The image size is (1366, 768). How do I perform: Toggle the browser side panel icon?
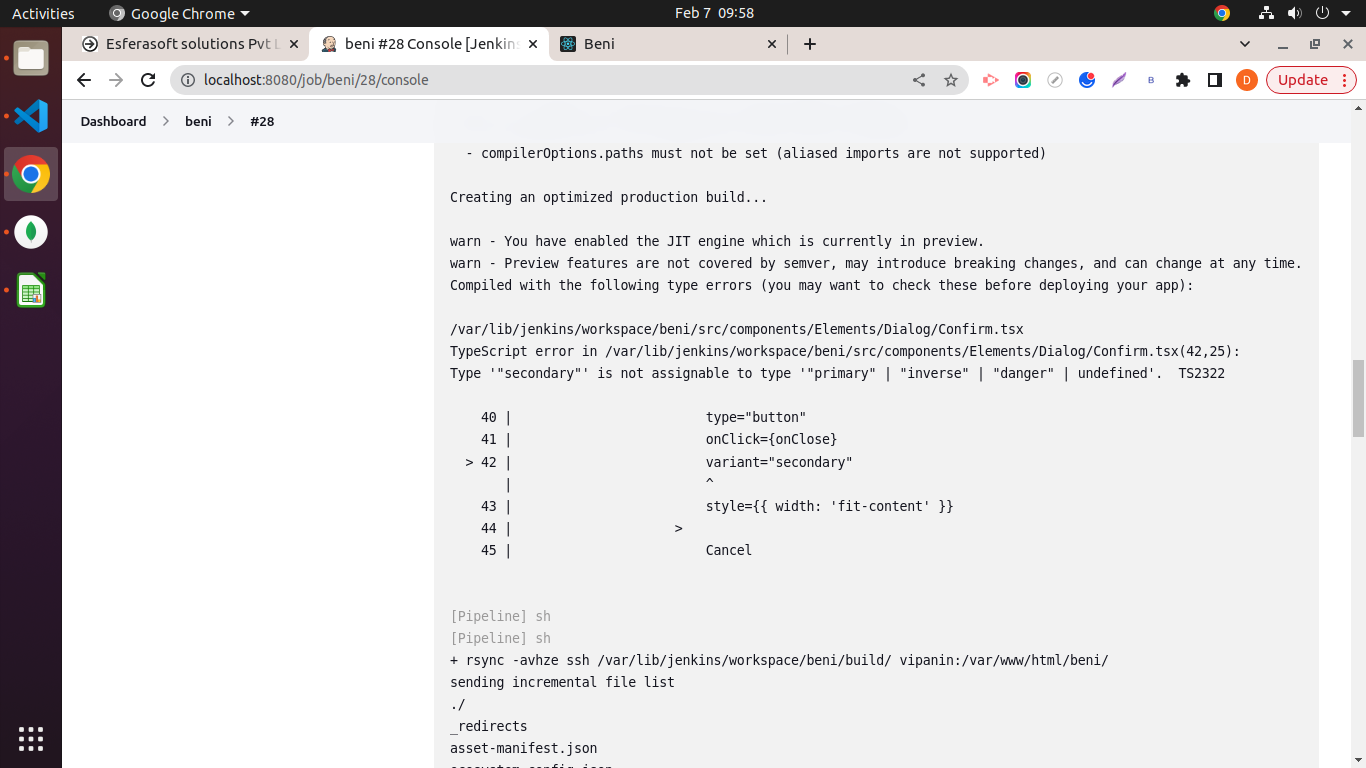(x=1215, y=80)
